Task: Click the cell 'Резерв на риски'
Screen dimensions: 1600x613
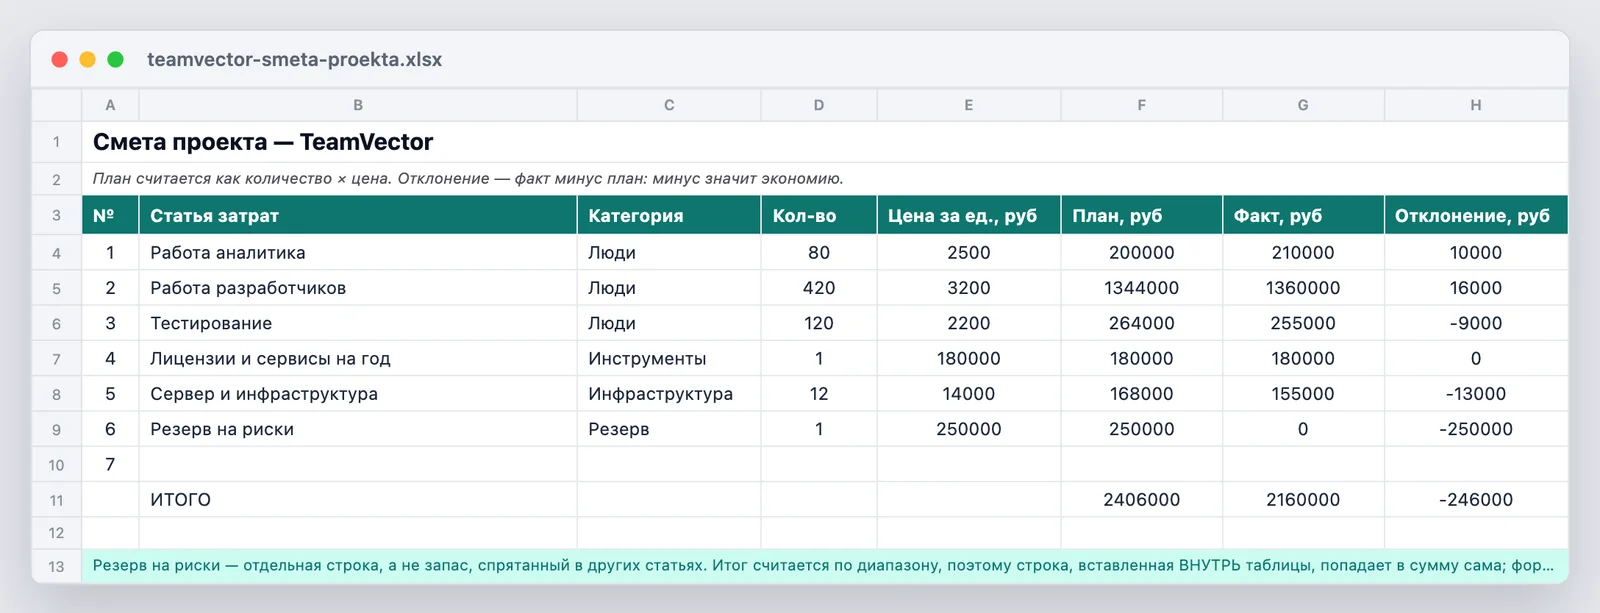Action: 358,429
